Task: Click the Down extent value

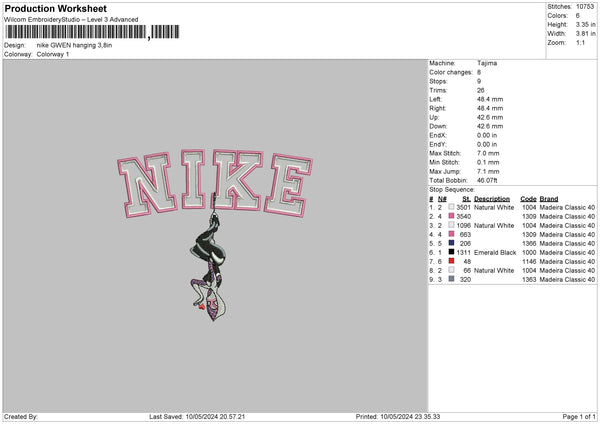Action: 490,126
